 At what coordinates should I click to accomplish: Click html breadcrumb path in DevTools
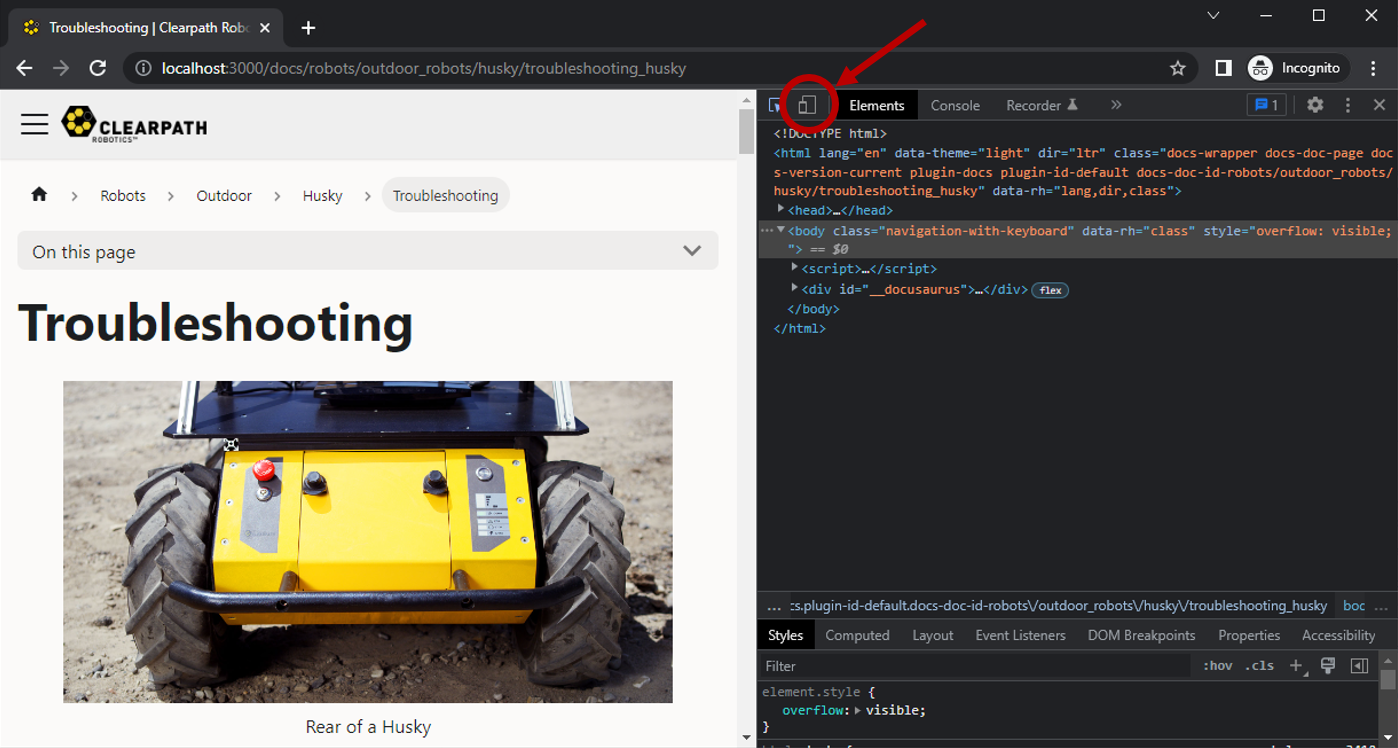pyautogui.click(x=1058, y=606)
